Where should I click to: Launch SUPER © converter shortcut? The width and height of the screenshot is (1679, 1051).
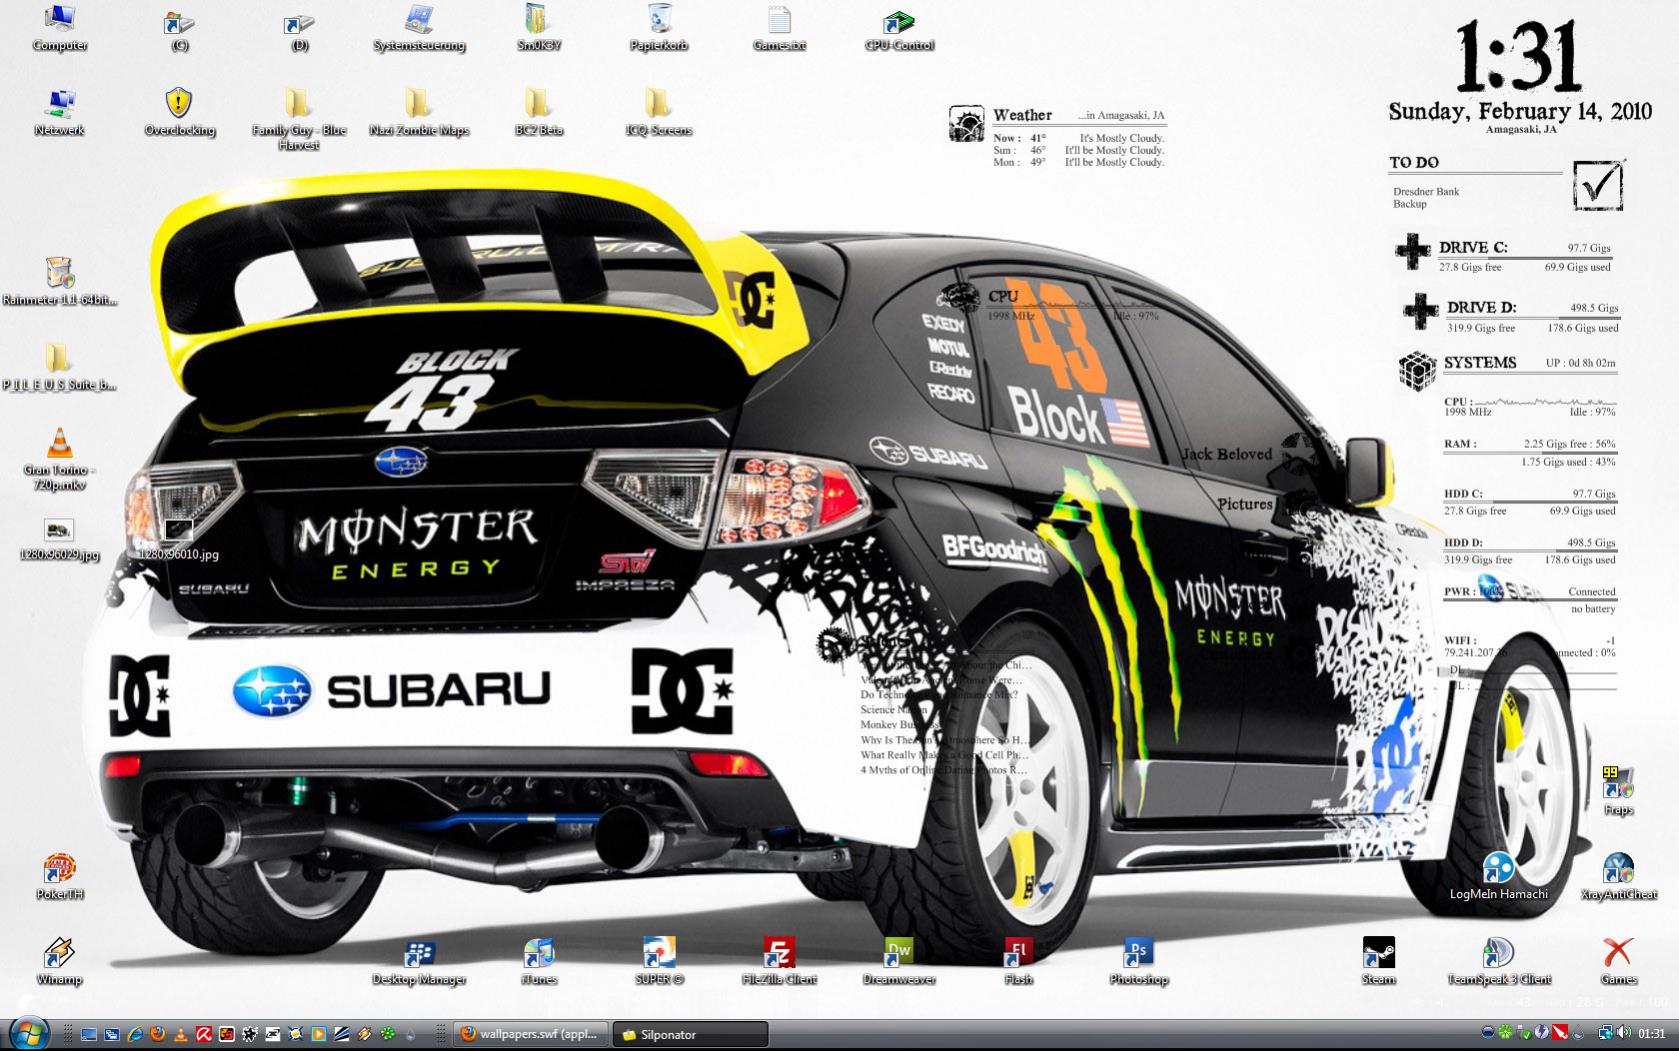coord(659,962)
